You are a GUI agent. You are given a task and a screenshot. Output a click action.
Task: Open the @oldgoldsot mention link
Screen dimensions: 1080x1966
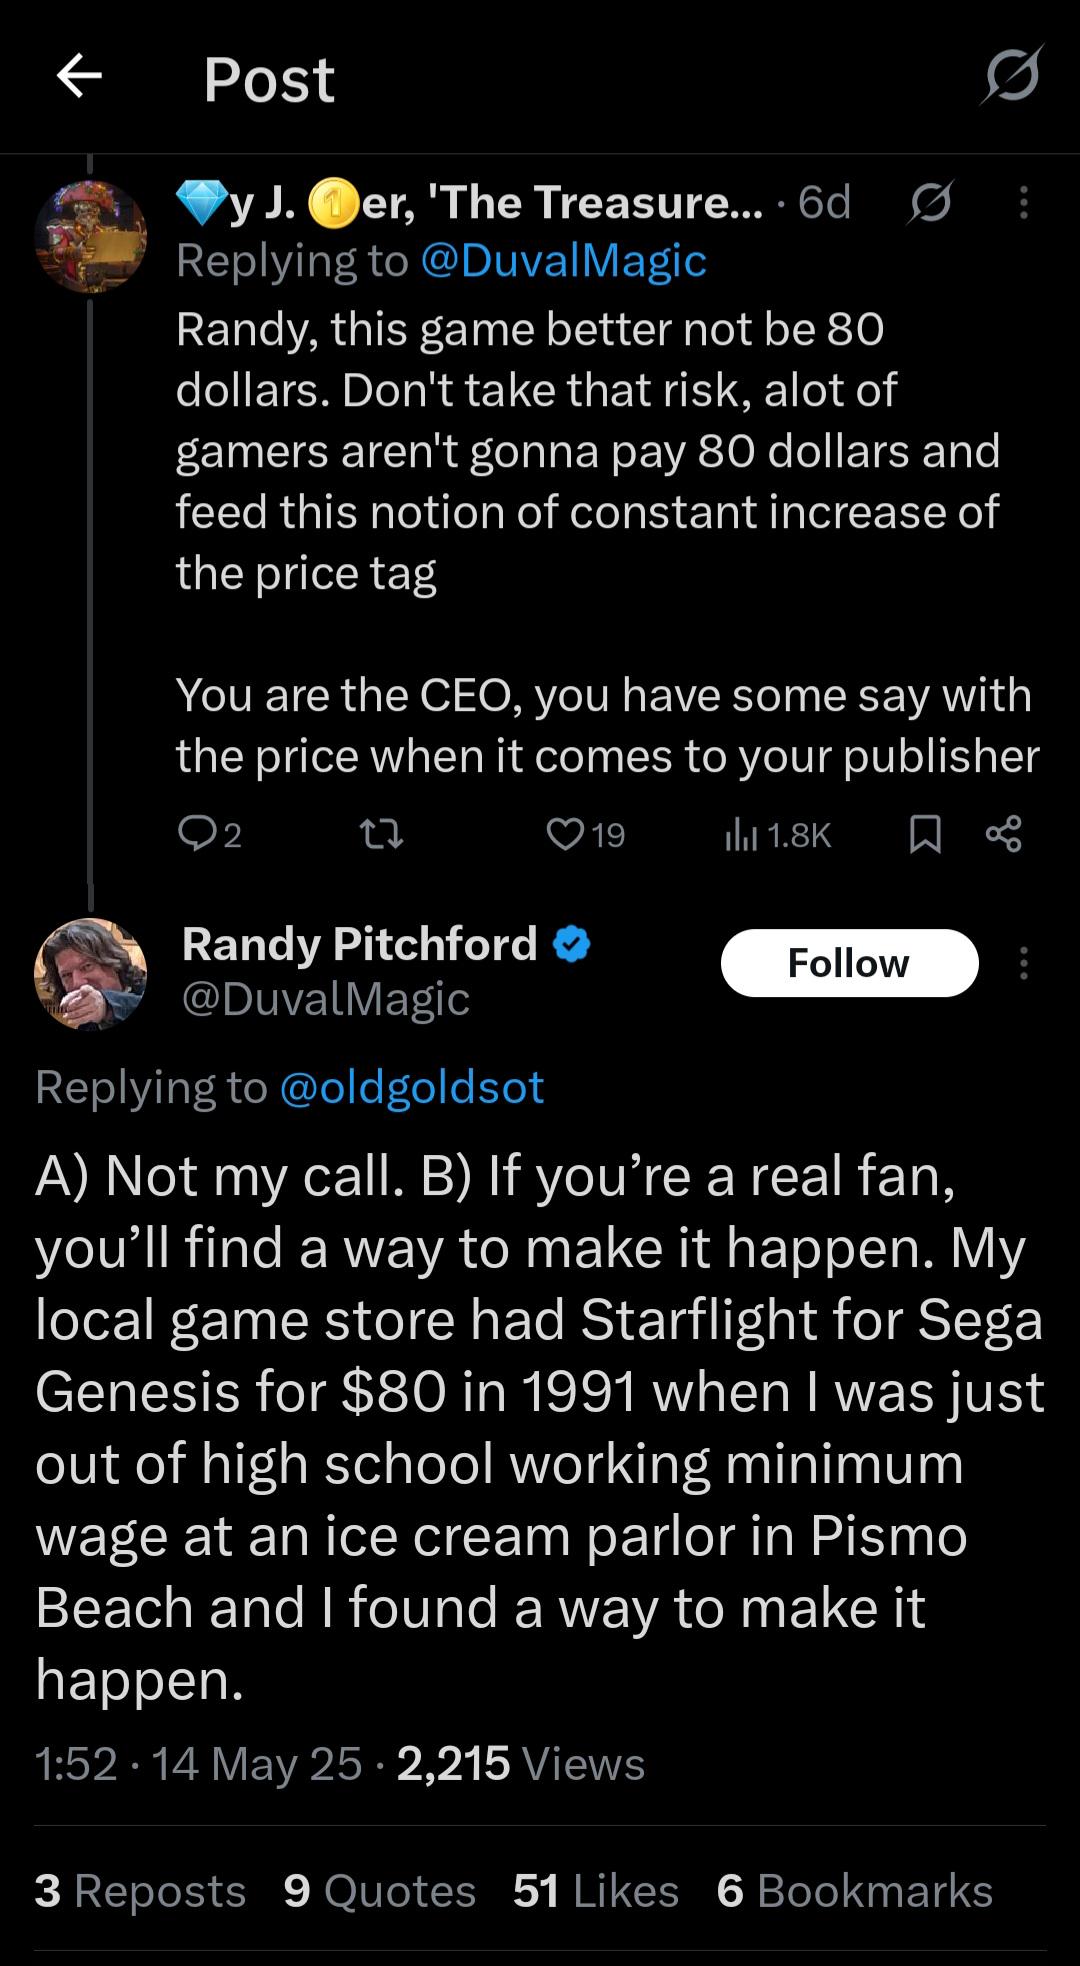[411, 1087]
